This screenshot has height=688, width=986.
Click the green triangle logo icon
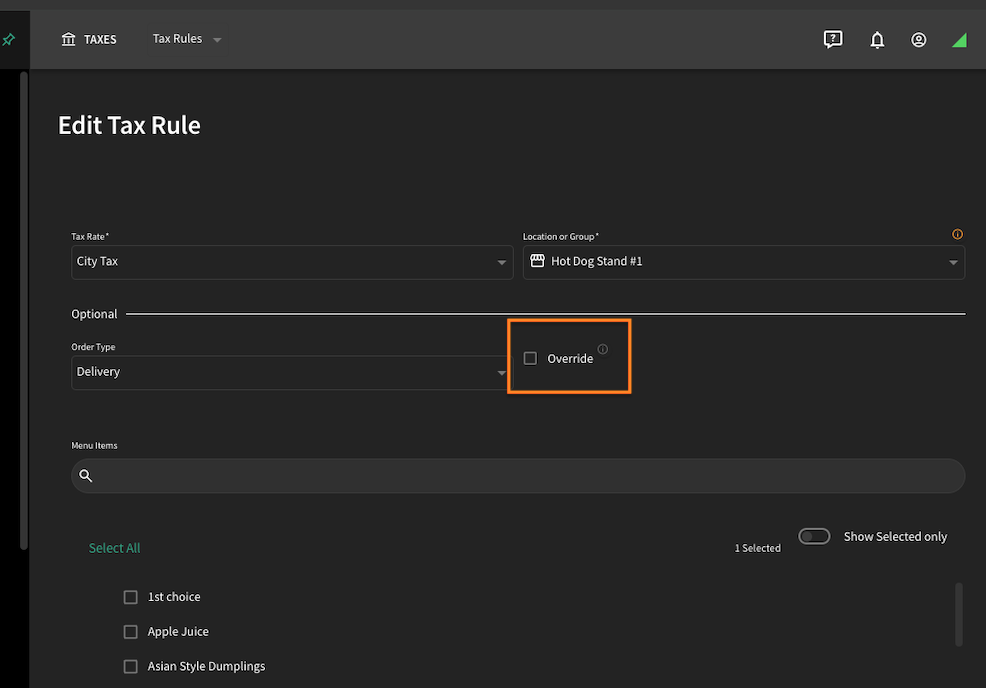click(x=960, y=40)
